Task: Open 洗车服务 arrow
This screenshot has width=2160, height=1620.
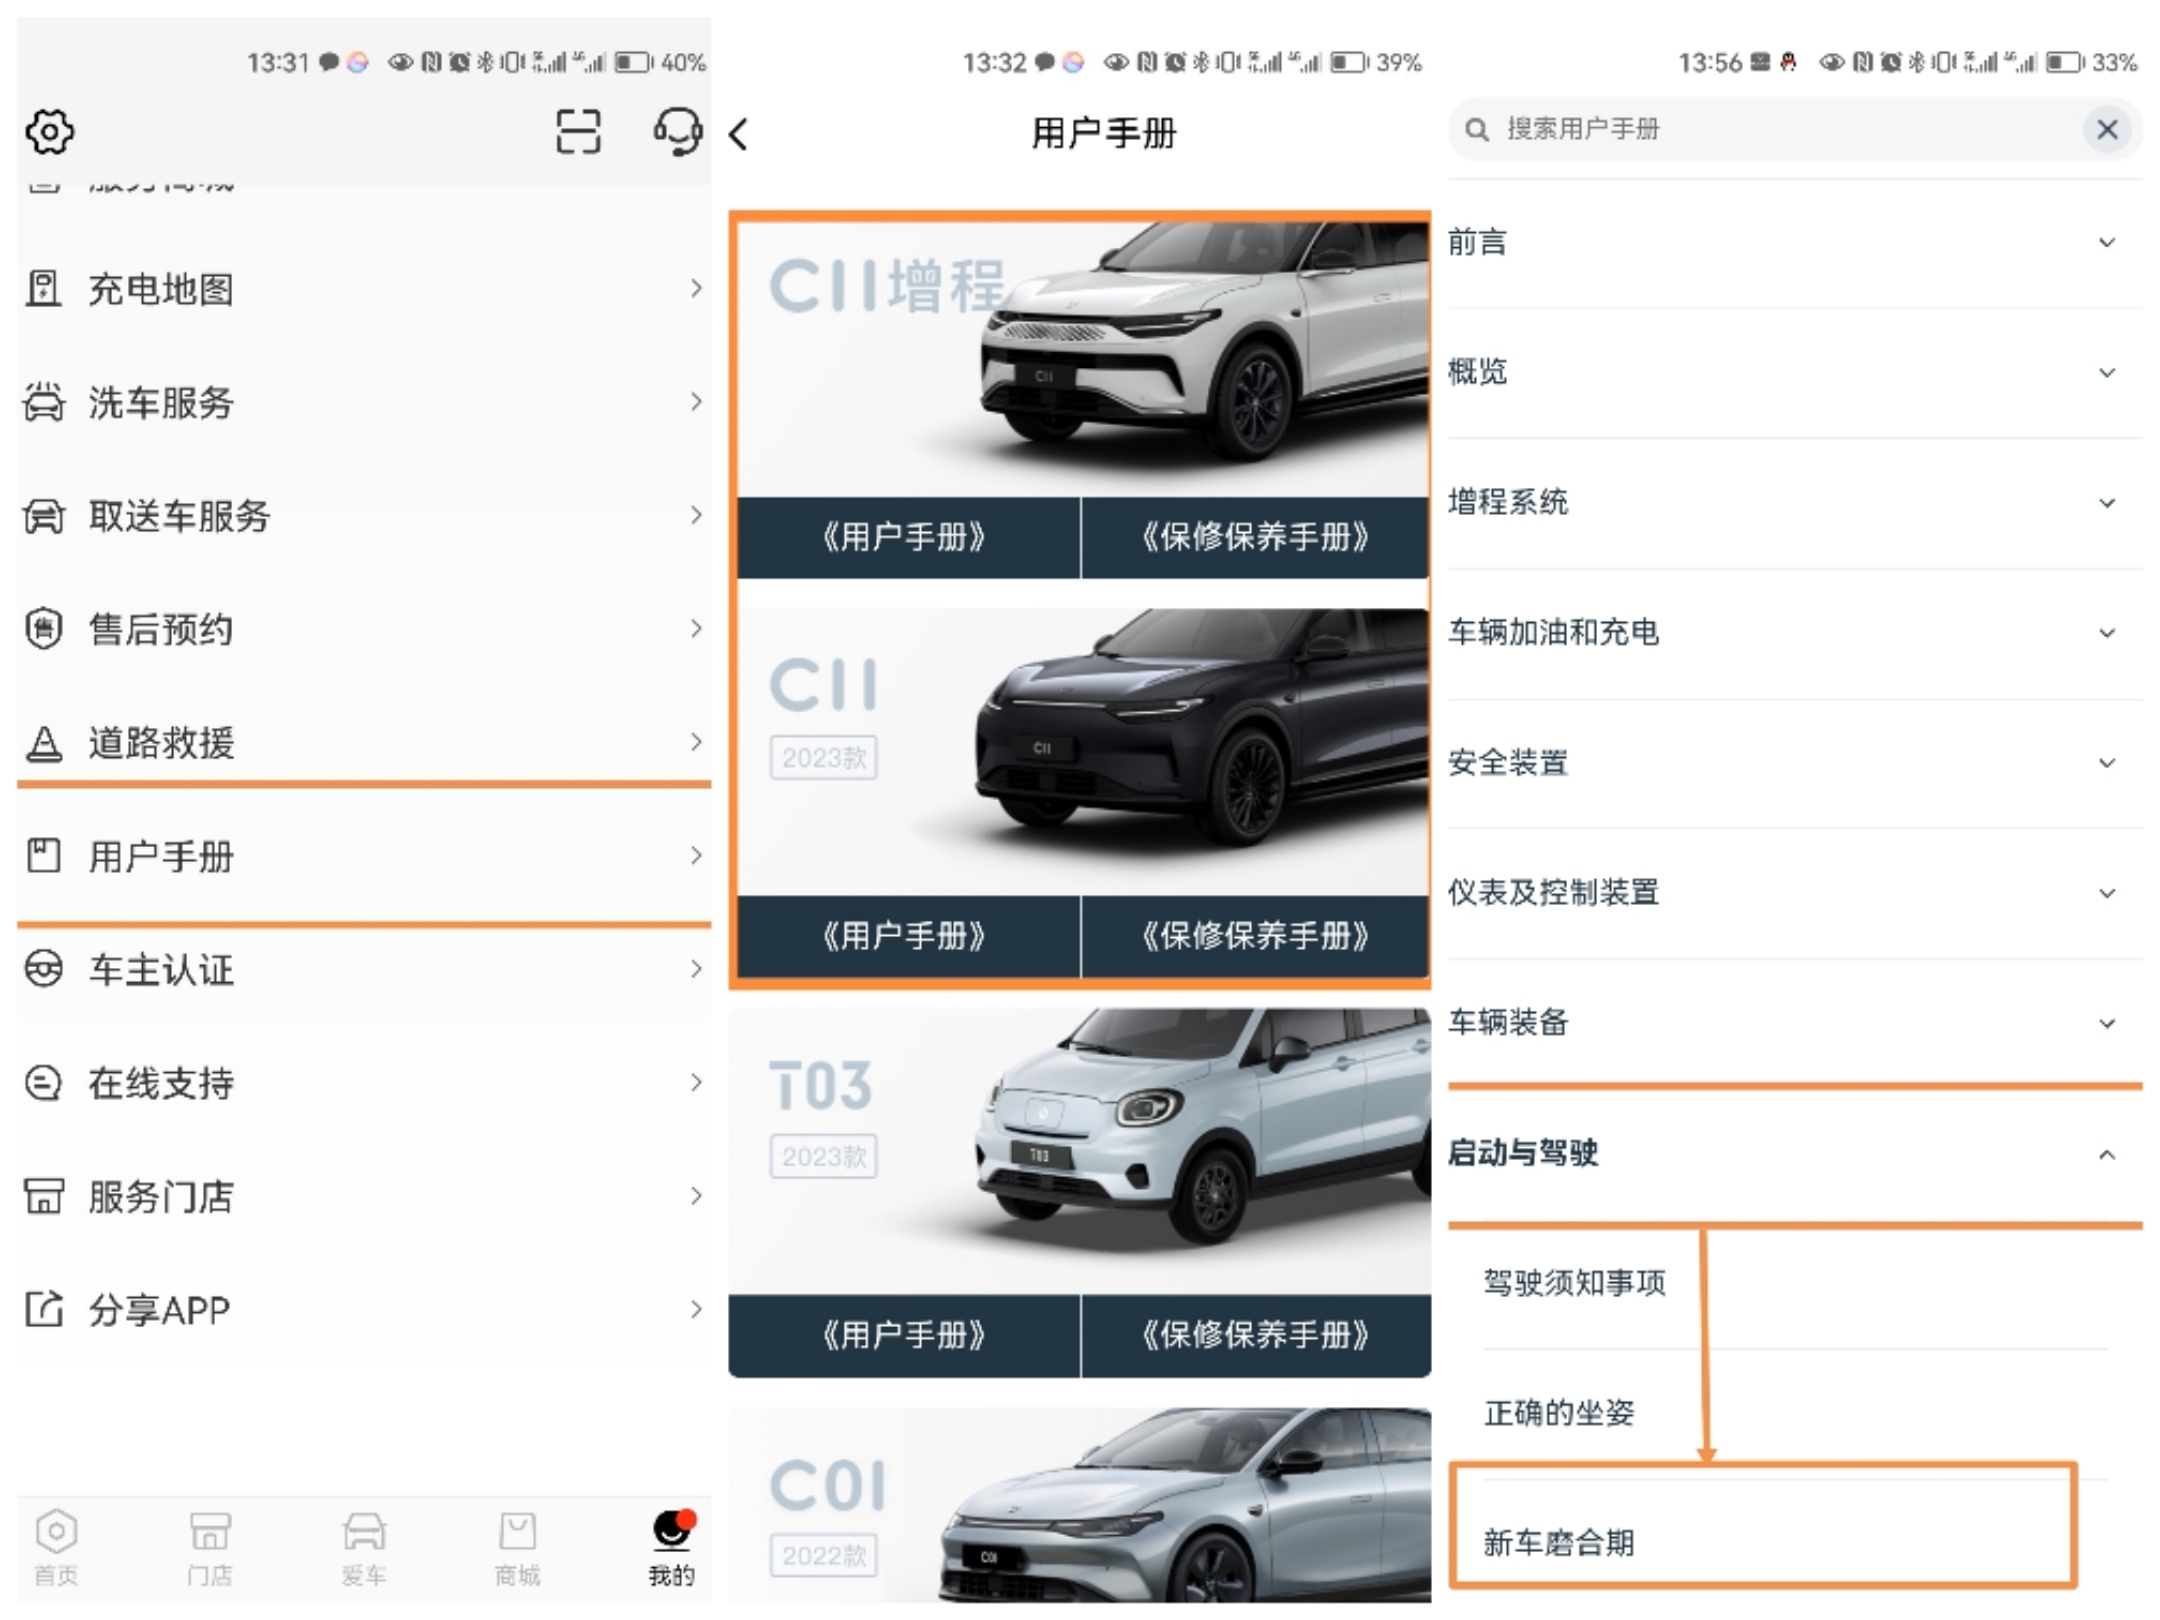Action: point(696,402)
